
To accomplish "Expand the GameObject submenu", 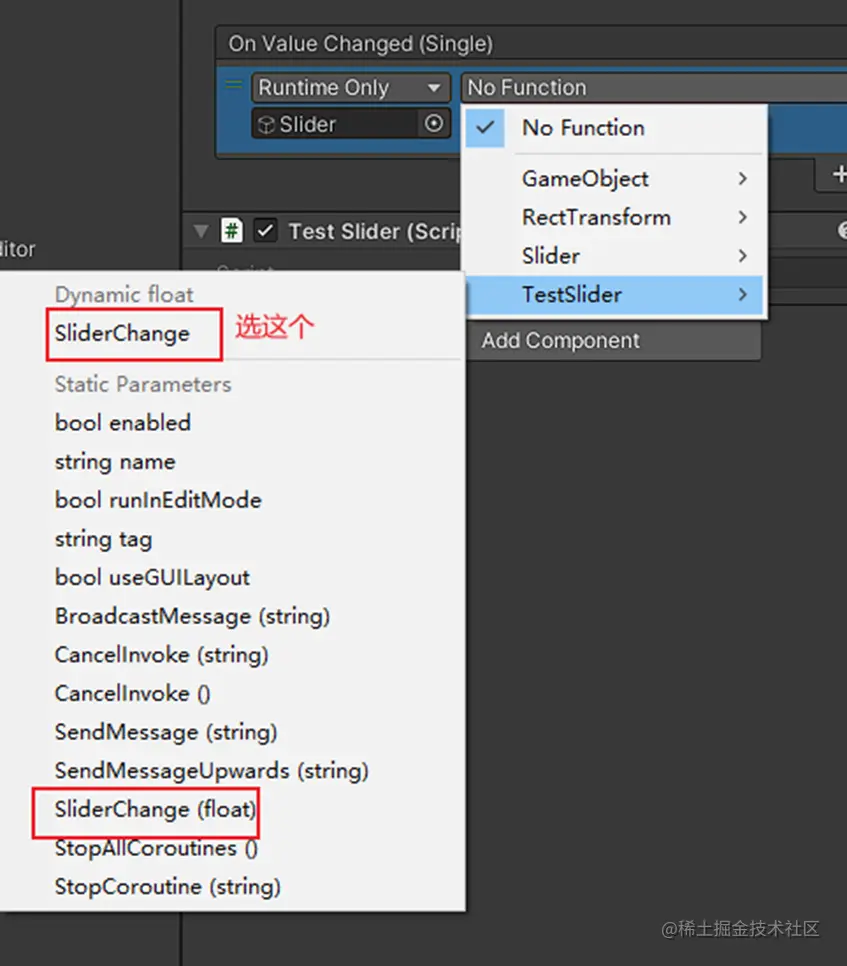I will click(614, 179).
